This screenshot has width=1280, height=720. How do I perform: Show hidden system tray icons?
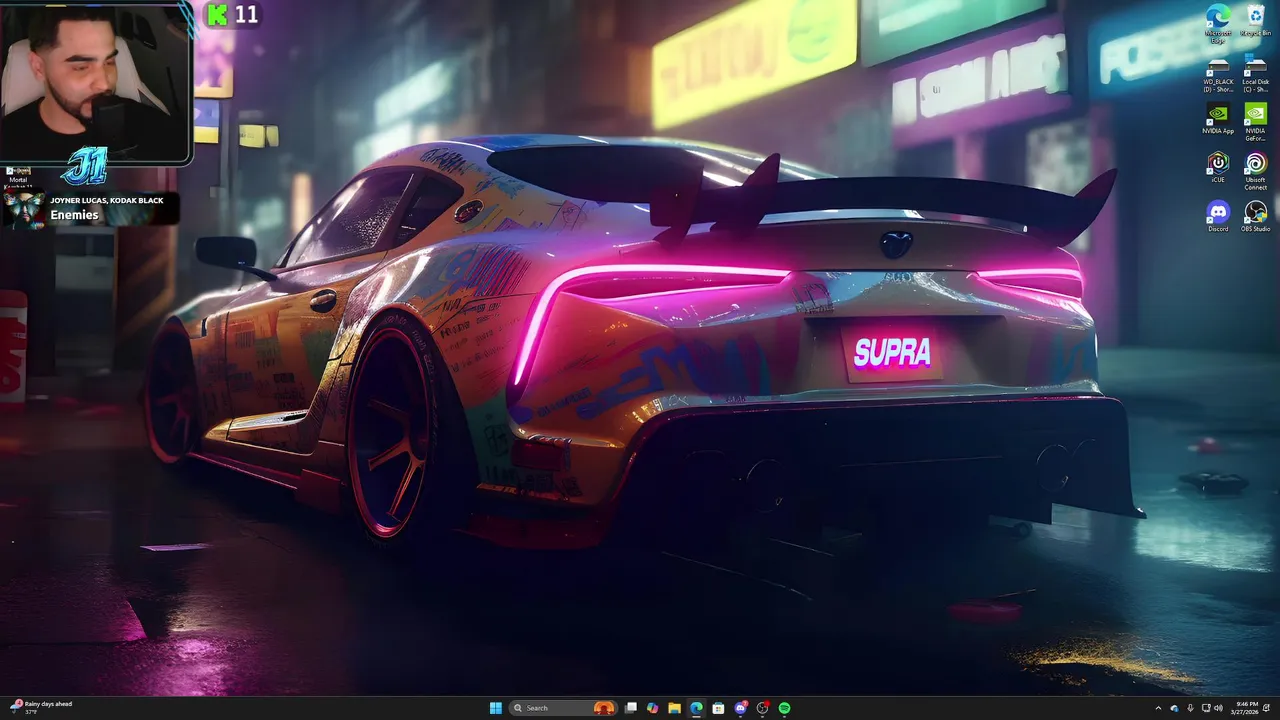(x=1158, y=708)
